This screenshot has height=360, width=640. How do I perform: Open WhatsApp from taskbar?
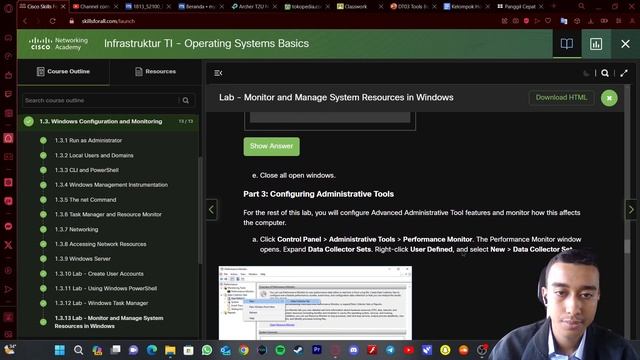pyautogui.click(x=207, y=350)
